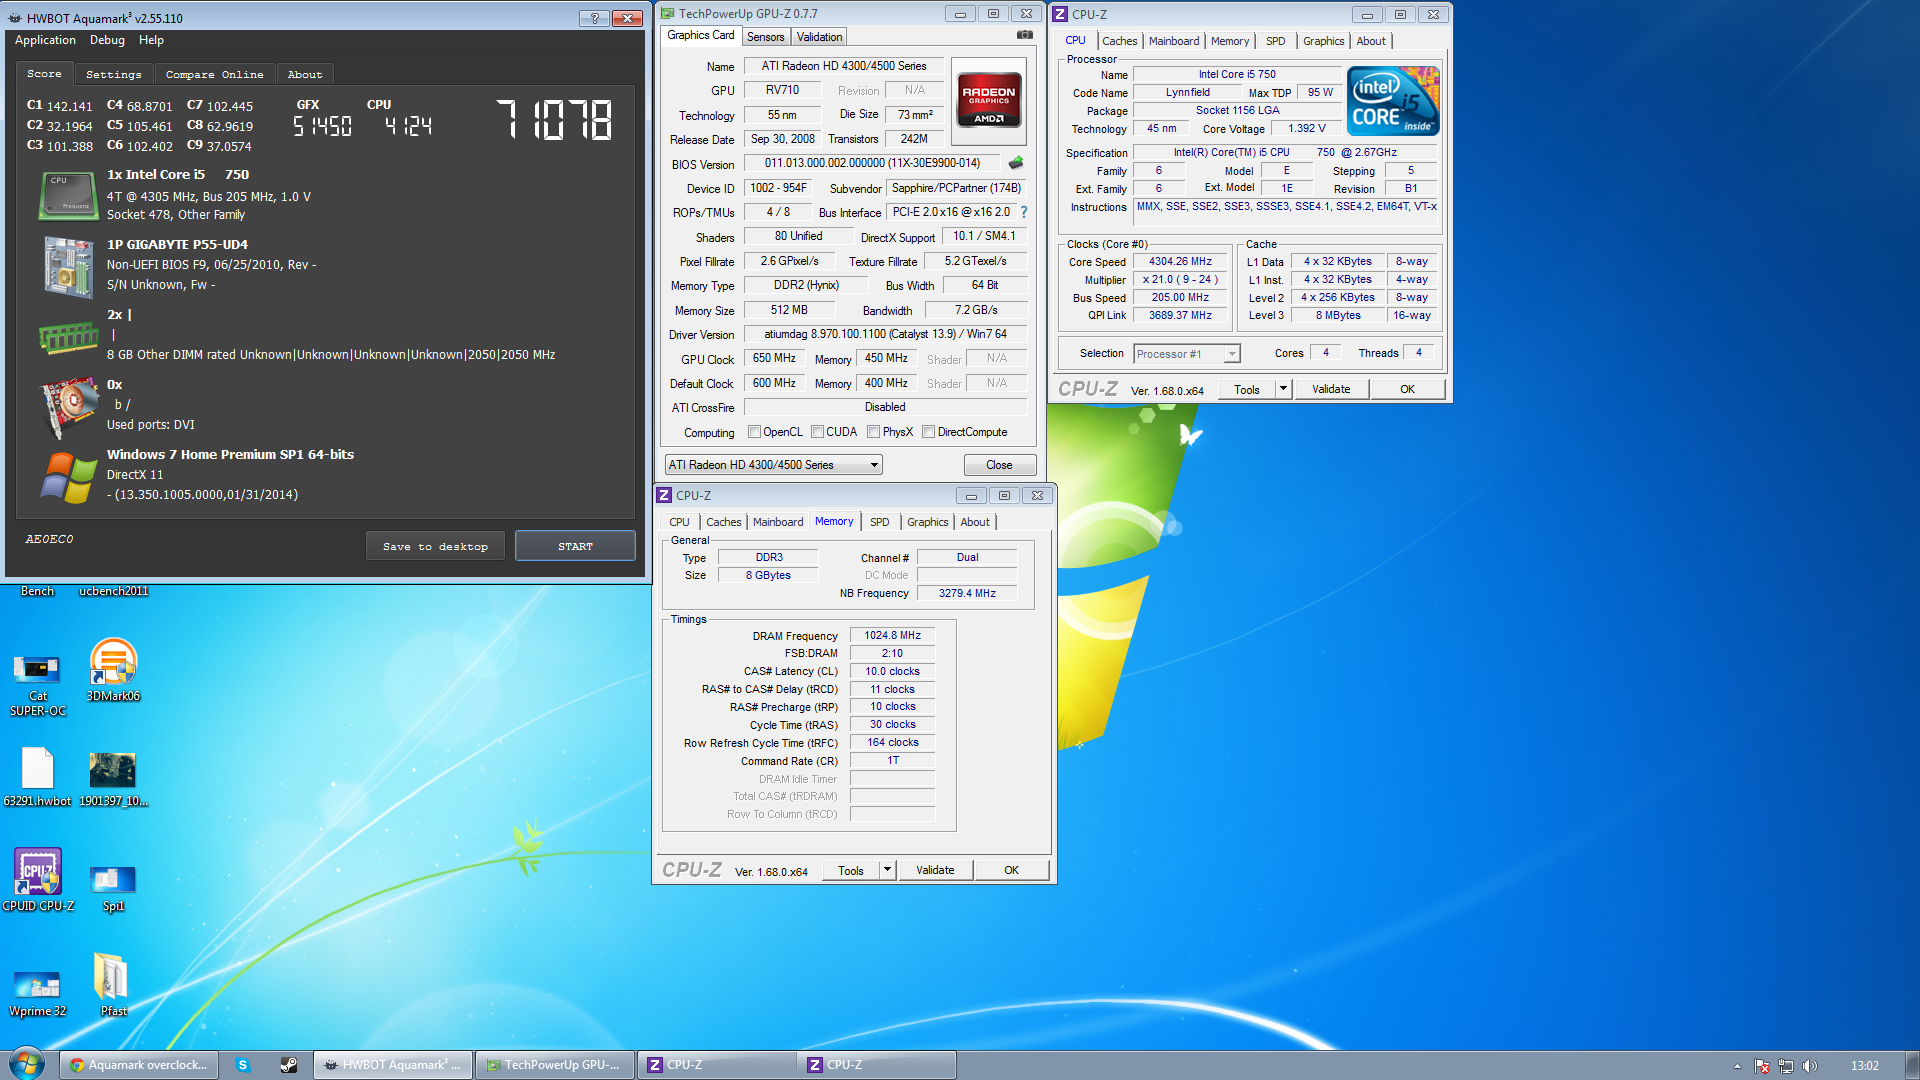The width and height of the screenshot is (1920, 1080).
Task: Click the taskbar clock showing 13:02
Action: coord(1864,1066)
